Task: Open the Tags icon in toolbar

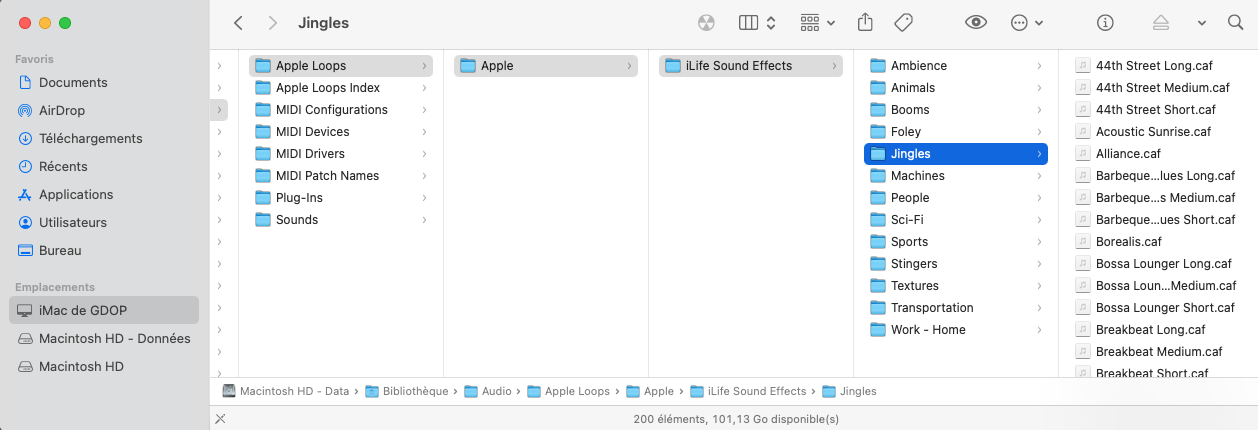Action: click(903, 23)
